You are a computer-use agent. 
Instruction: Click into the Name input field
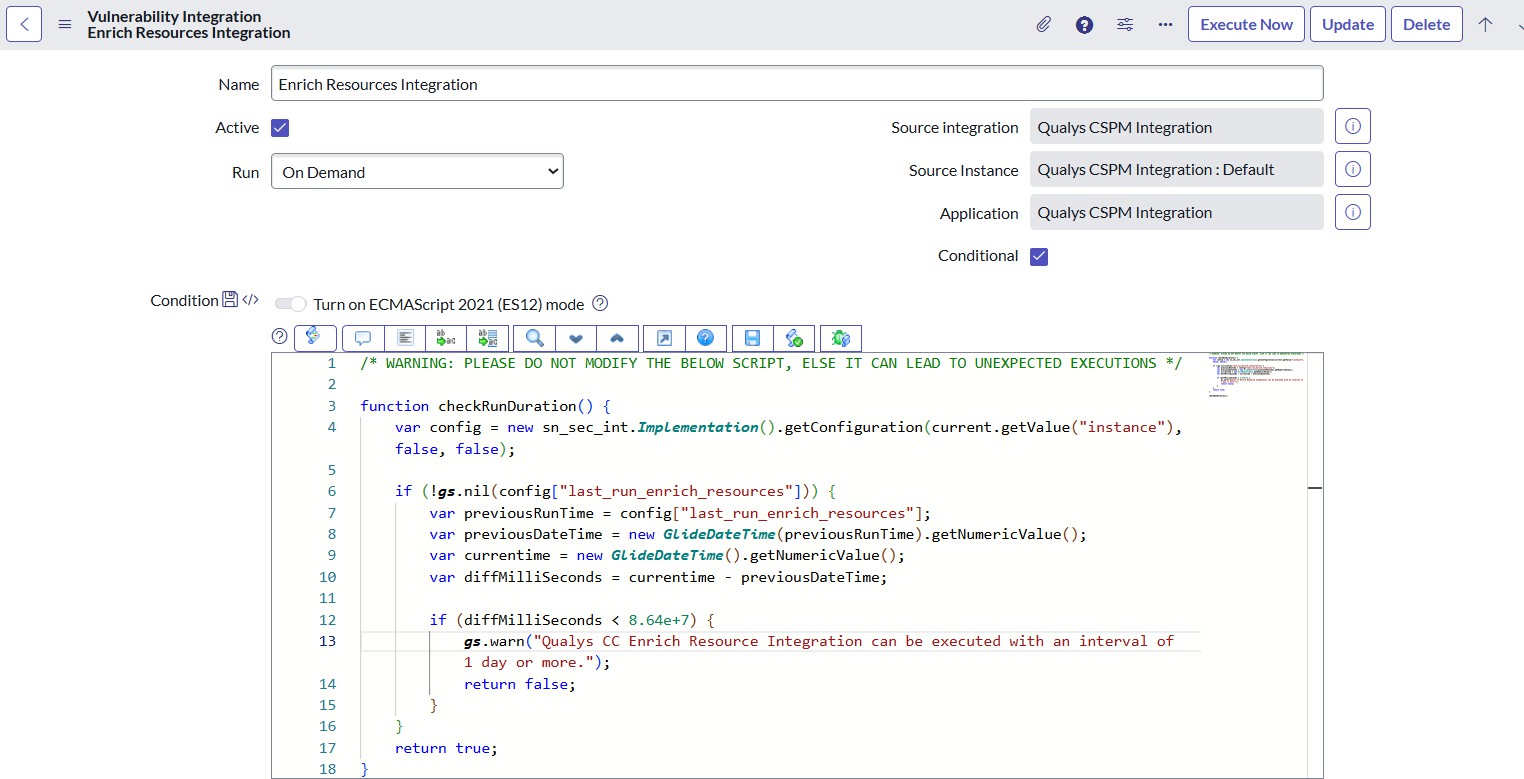797,84
